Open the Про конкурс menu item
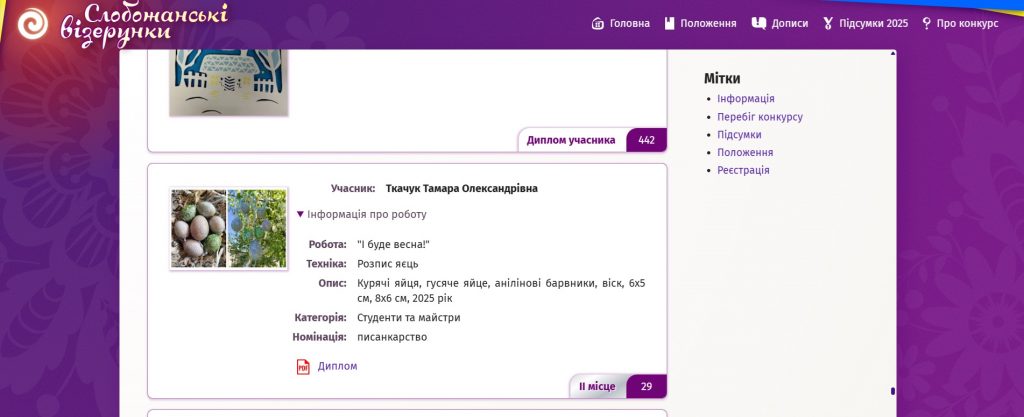 point(967,24)
